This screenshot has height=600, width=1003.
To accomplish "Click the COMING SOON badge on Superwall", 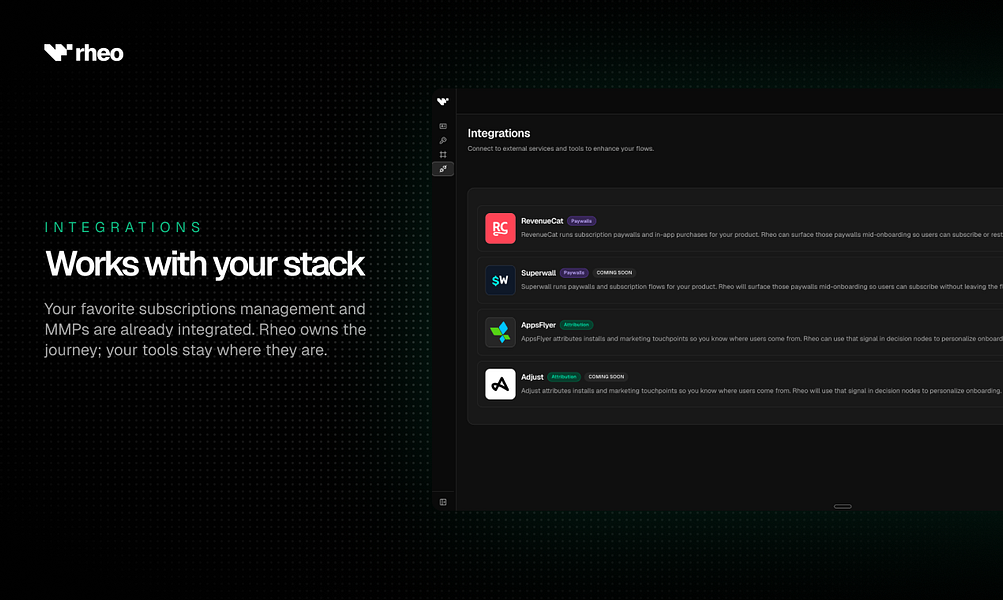I will [614, 272].
